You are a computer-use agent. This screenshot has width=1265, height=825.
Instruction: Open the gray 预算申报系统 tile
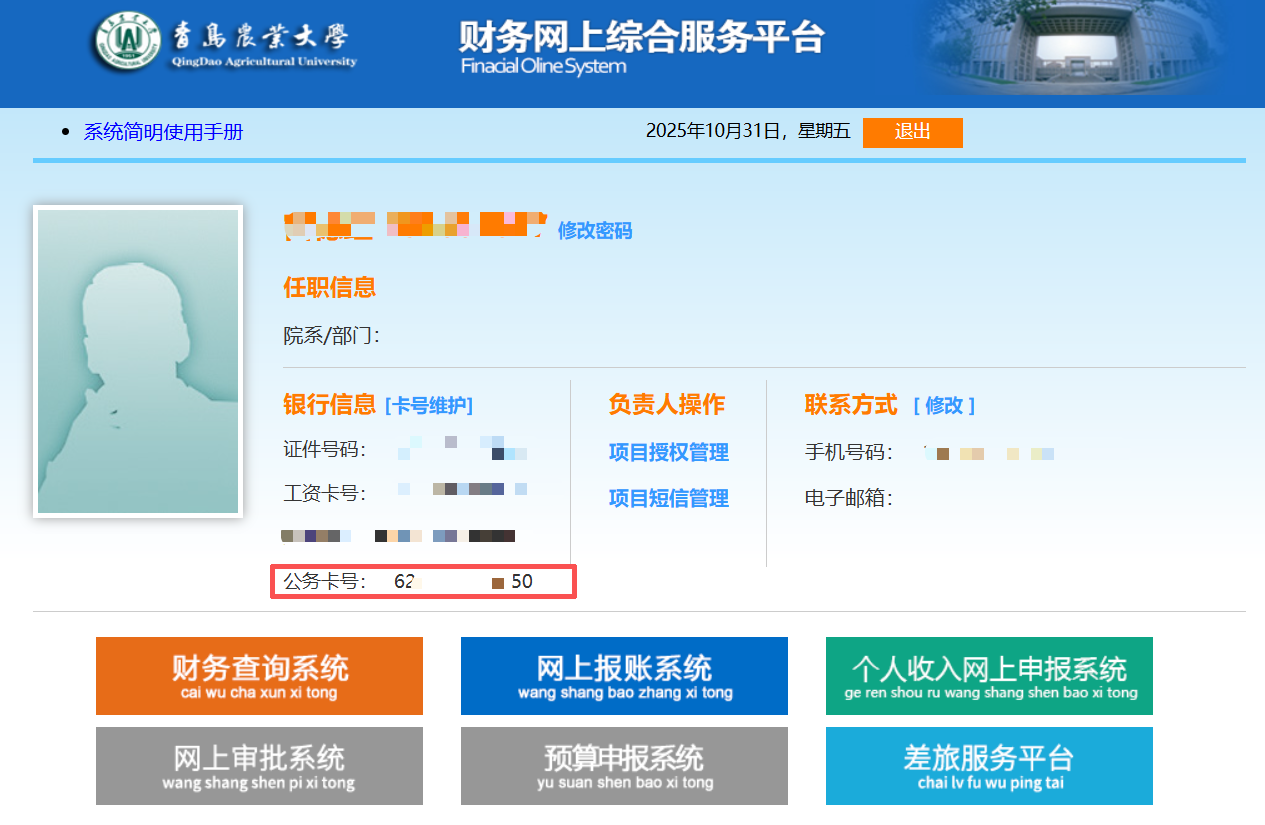point(624,766)
